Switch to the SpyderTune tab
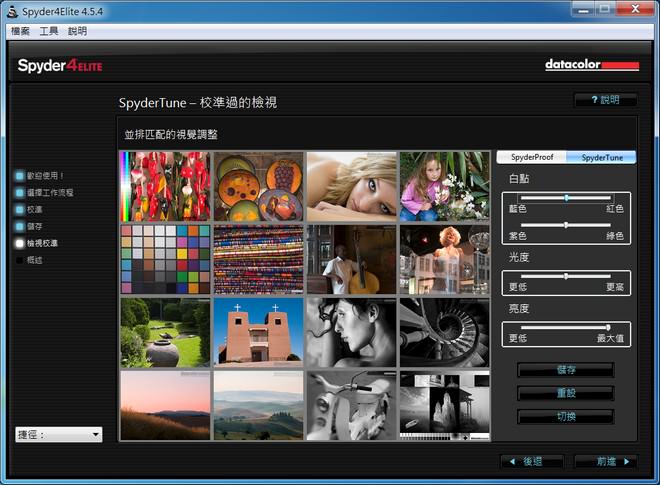This screenshot has width=660, height=485. [601, 157]
